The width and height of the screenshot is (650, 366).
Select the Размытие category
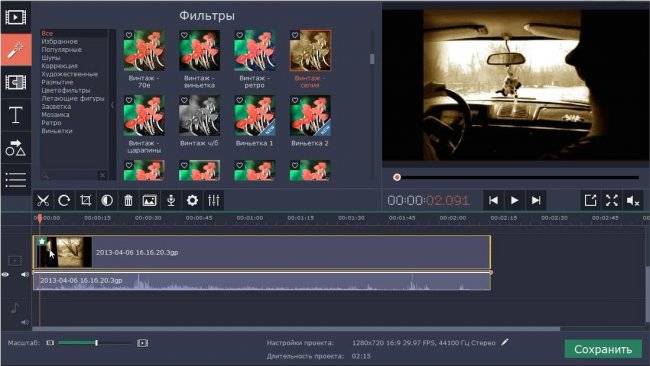57,82
